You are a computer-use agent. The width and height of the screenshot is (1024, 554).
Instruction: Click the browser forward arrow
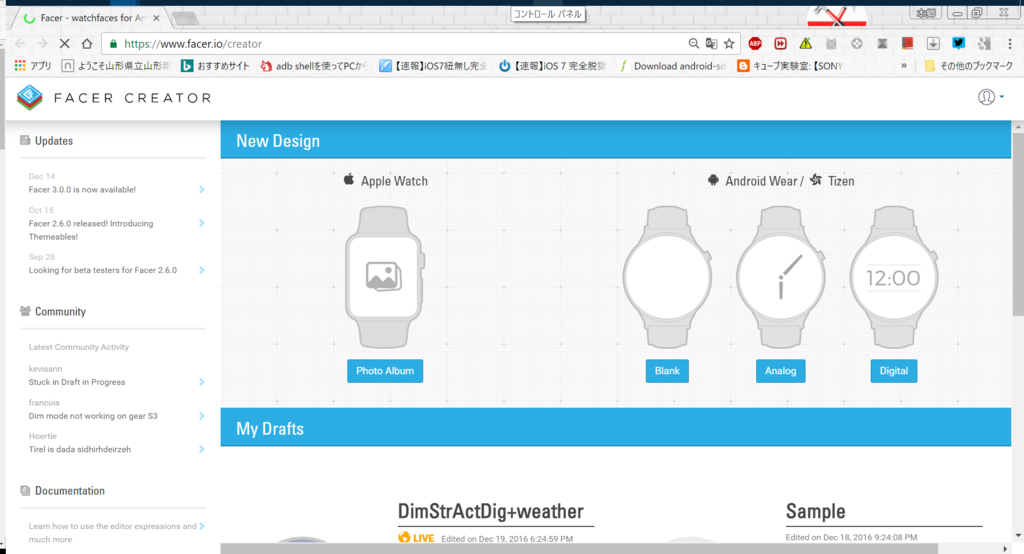point(42,44)
